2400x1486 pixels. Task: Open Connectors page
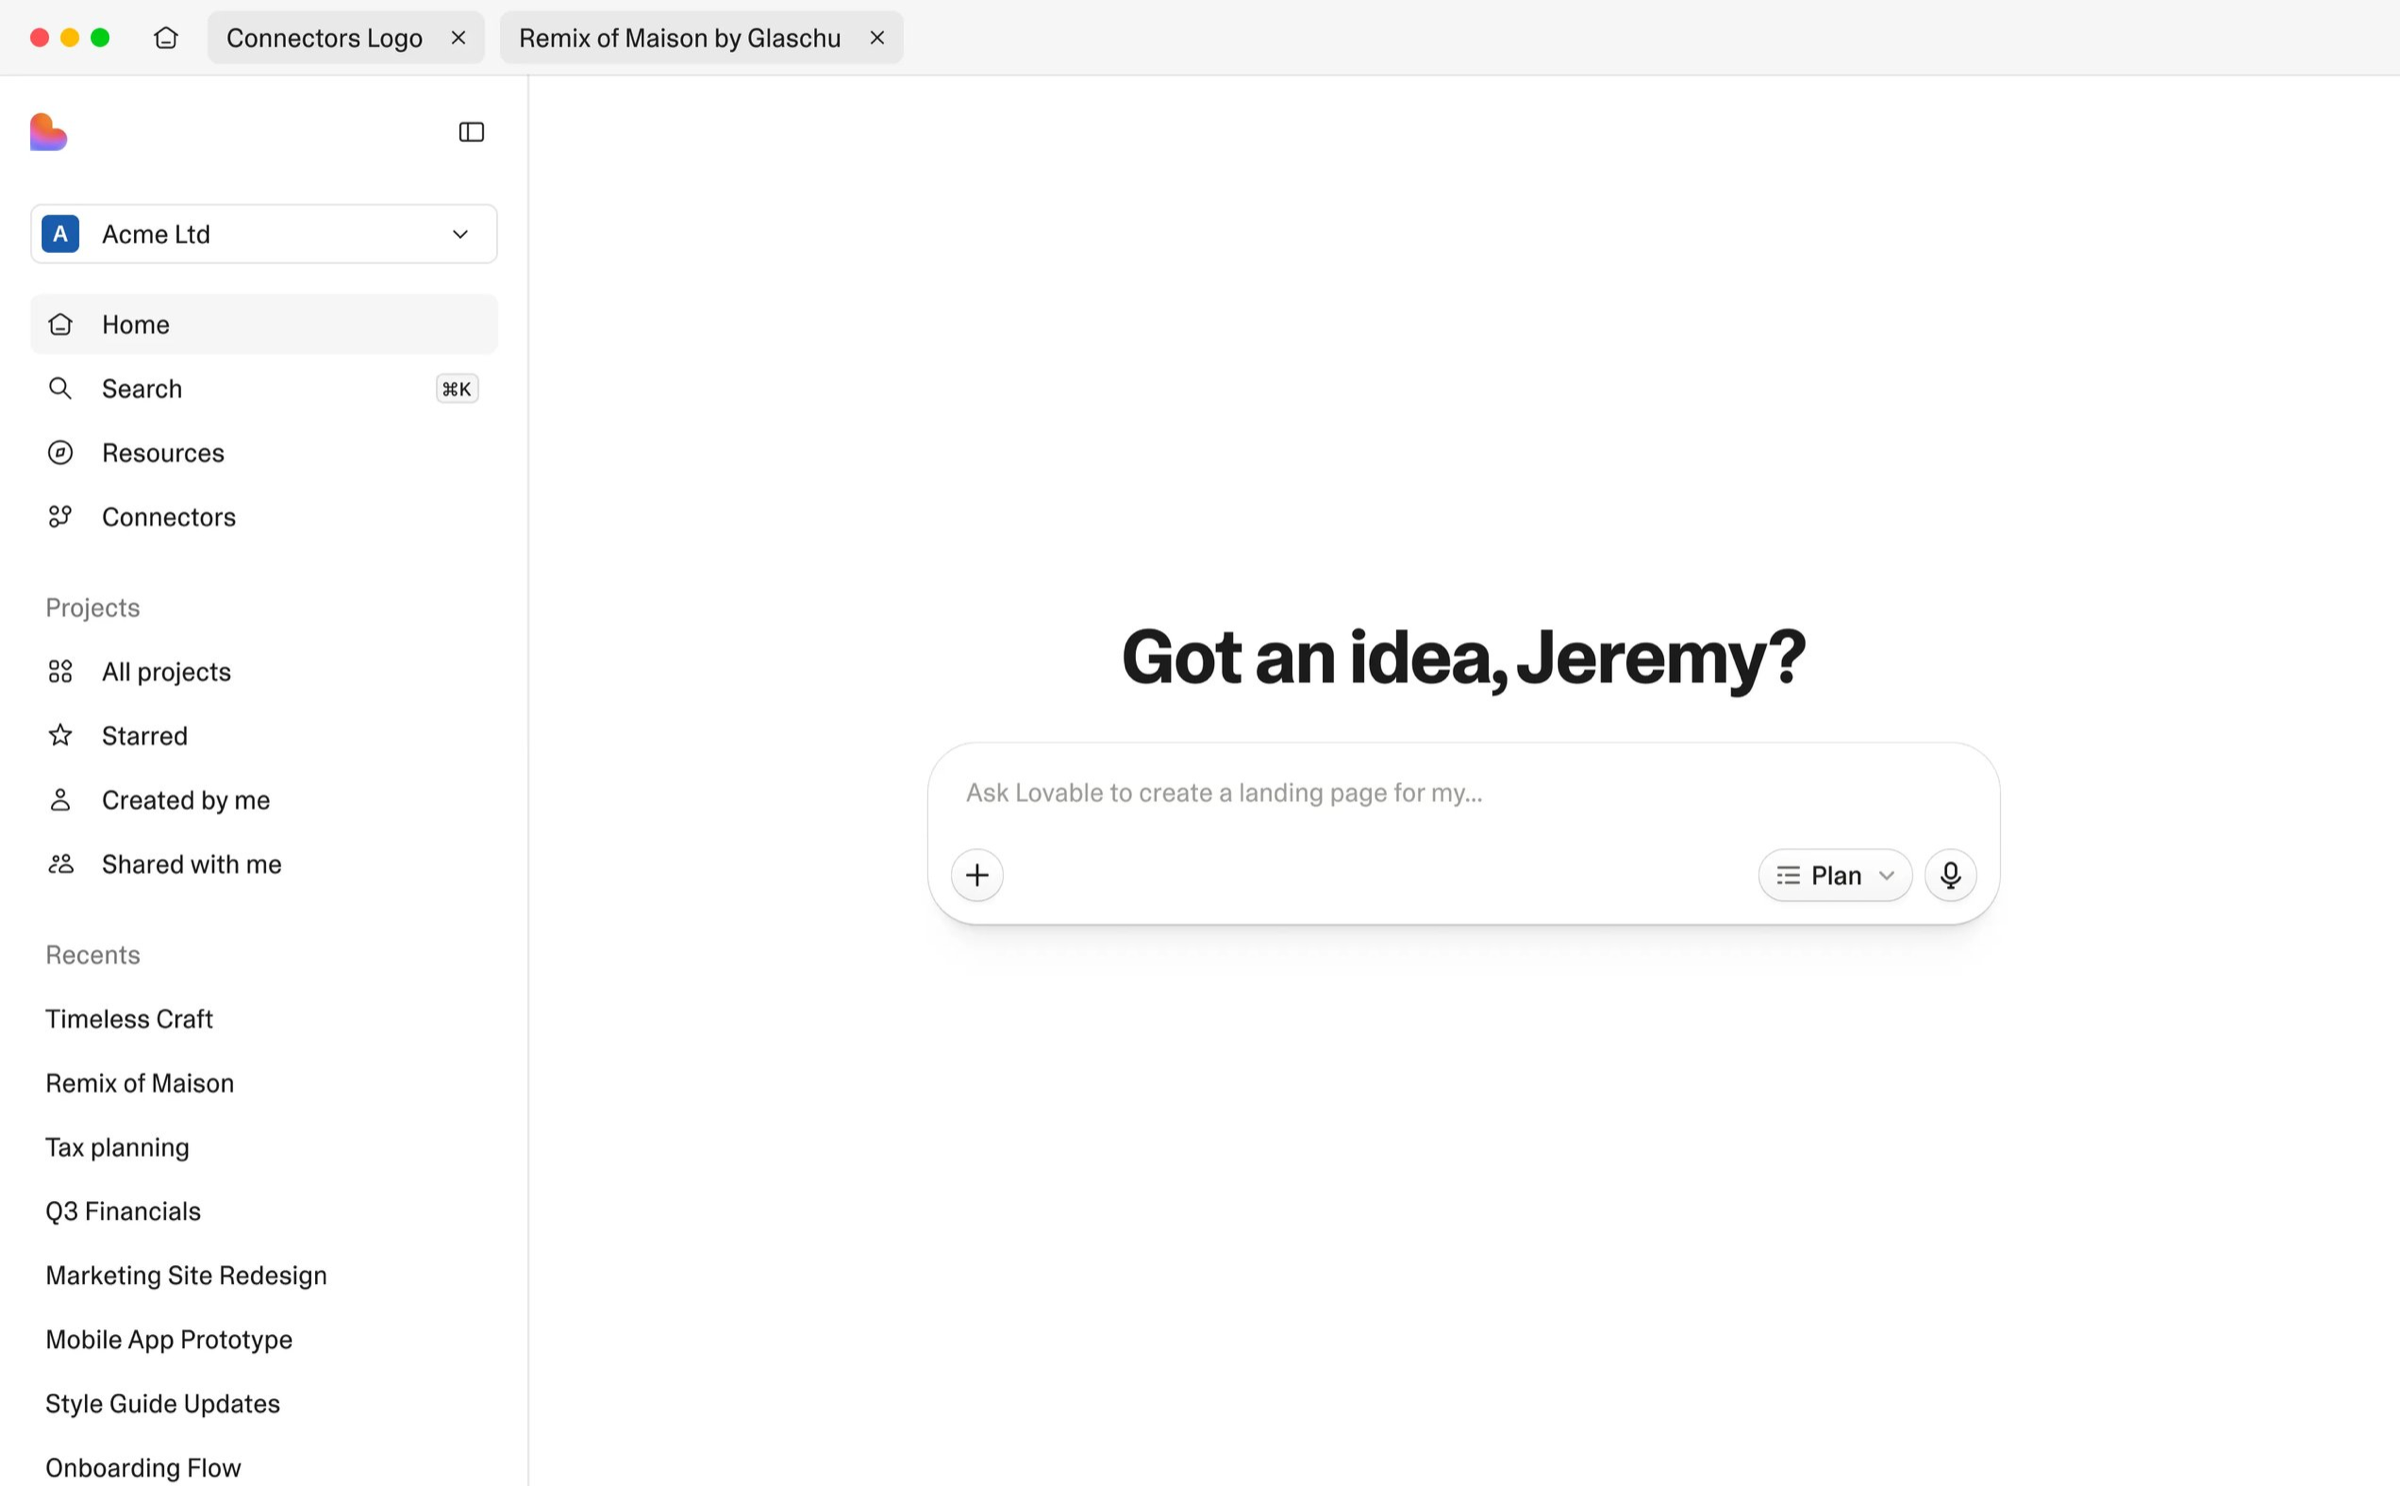coord(264,517)
